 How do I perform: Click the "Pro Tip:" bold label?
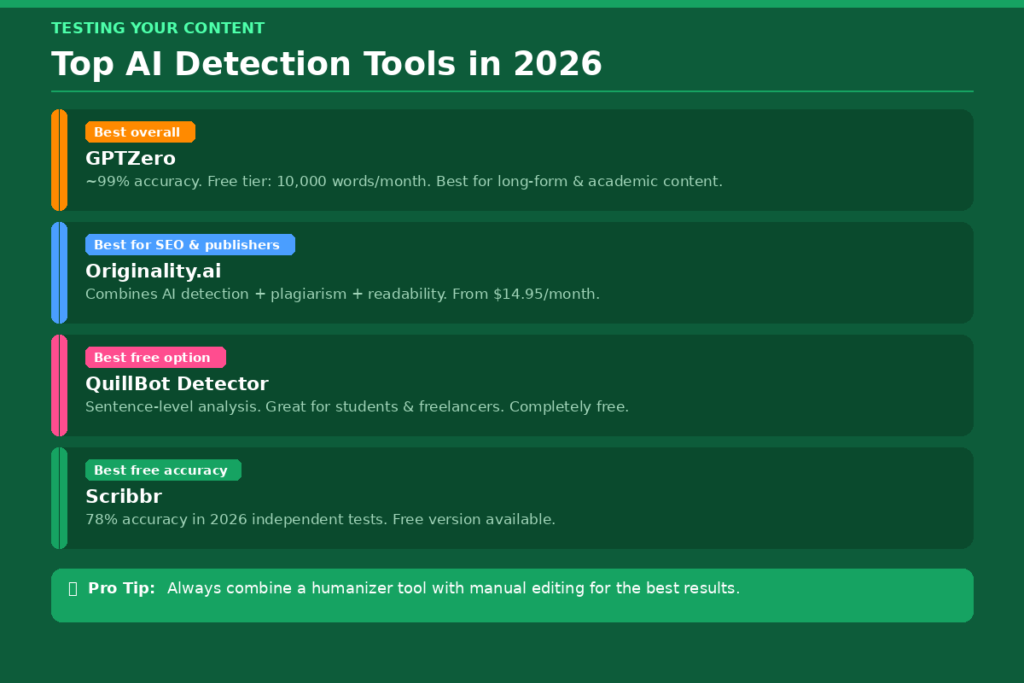[x=121, y=588]
